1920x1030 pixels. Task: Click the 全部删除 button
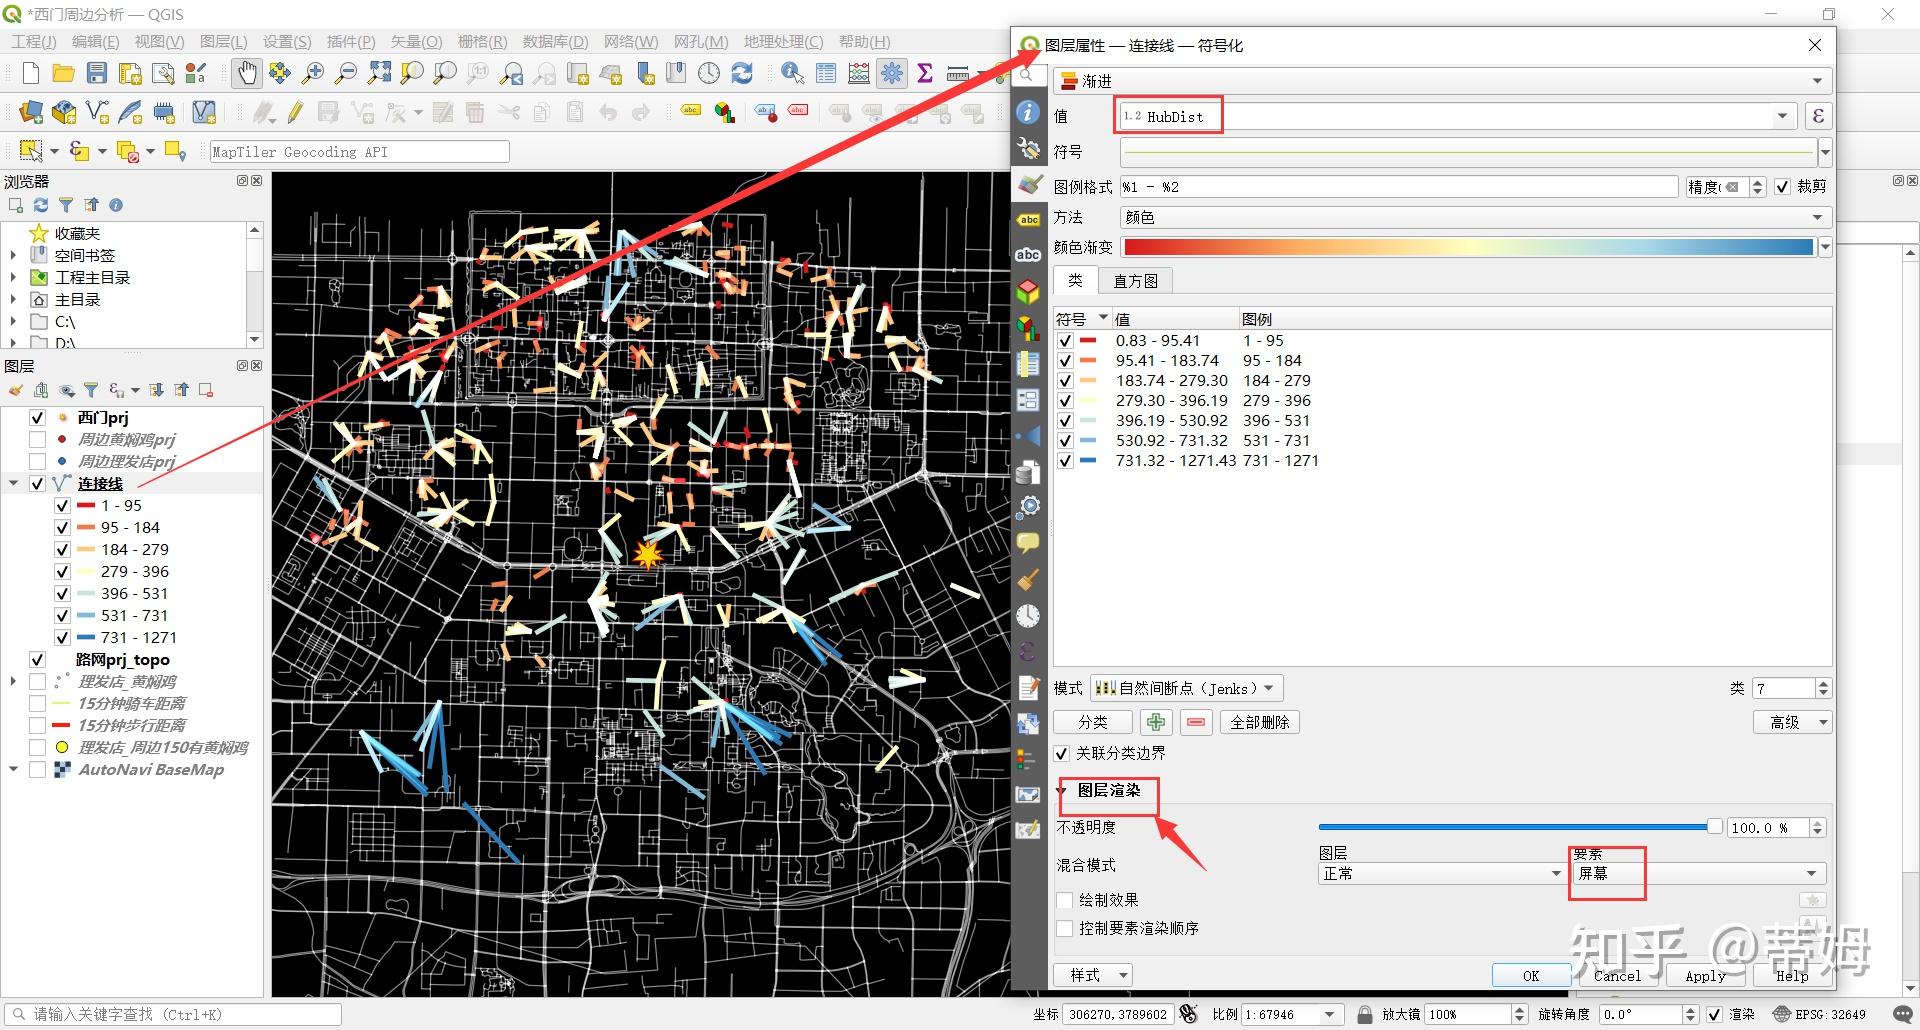1260,722
